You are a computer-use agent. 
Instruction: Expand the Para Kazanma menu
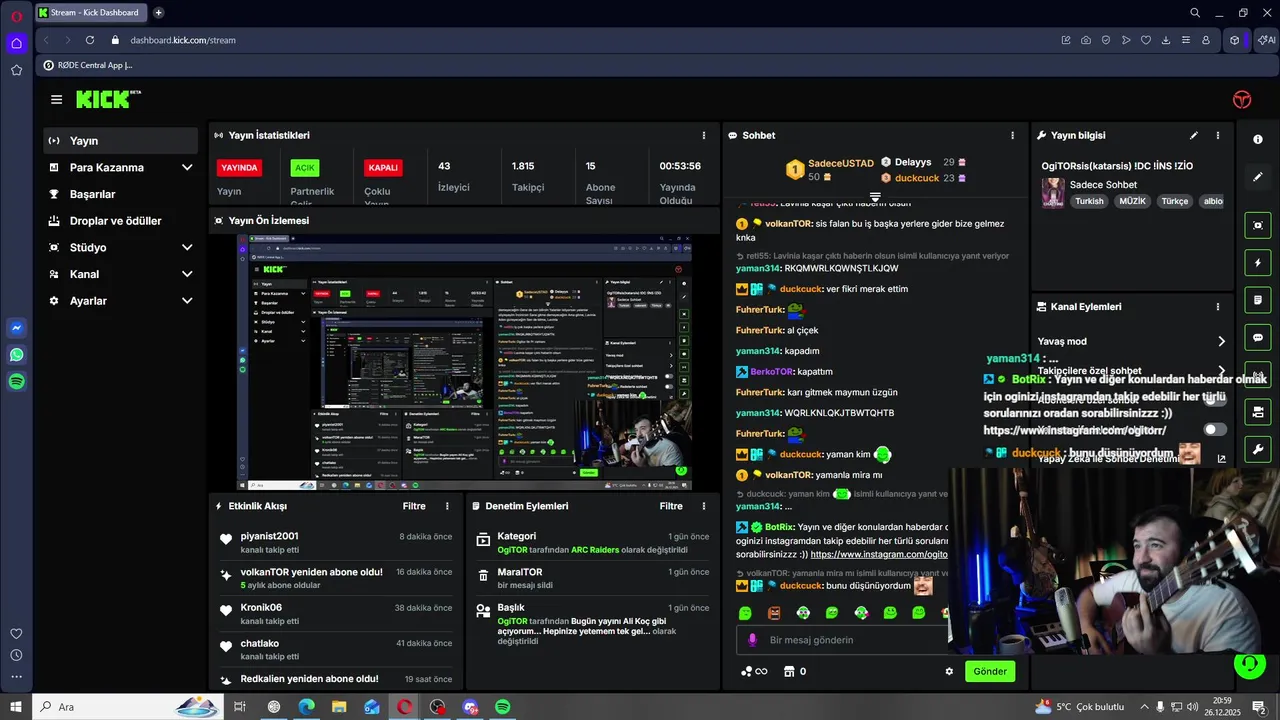tap(187, 168)
